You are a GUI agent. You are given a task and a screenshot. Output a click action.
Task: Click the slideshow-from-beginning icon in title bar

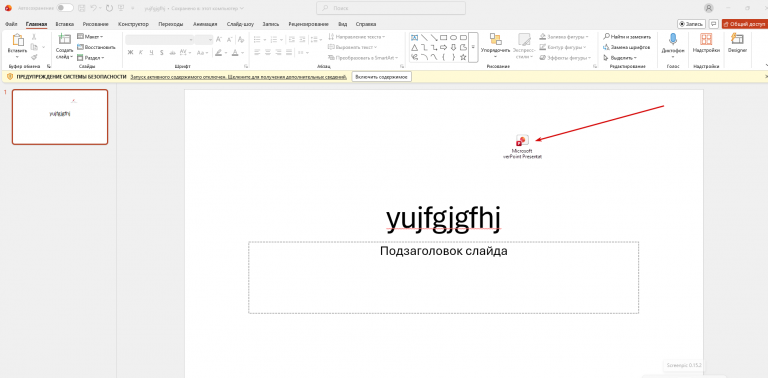coord(120,8)
